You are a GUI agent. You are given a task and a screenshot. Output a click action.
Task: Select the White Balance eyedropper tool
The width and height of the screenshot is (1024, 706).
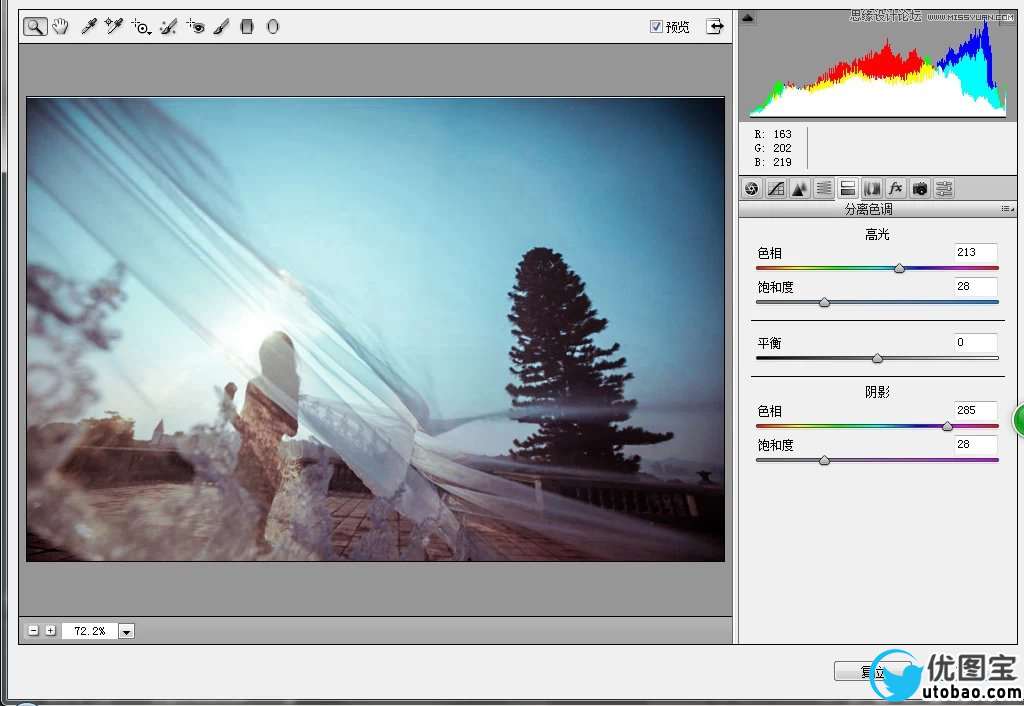pyautogui.click(x=88, y=27)
